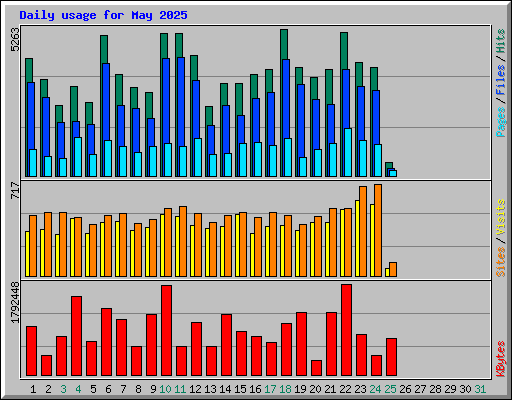The height and width of the screenshot is (400, 512).
Task: Click the cyan pages bar for day 22
Action: [x=348, y=152]
